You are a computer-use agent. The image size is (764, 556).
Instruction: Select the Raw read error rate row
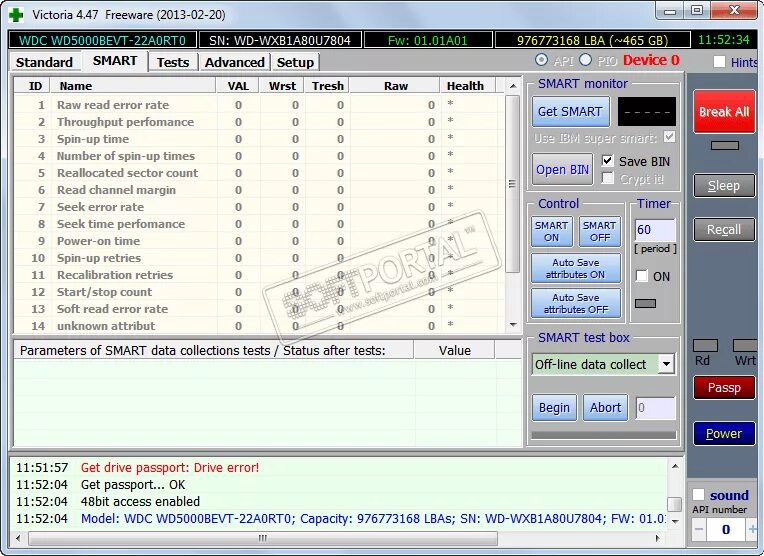(x=259, y=105)
